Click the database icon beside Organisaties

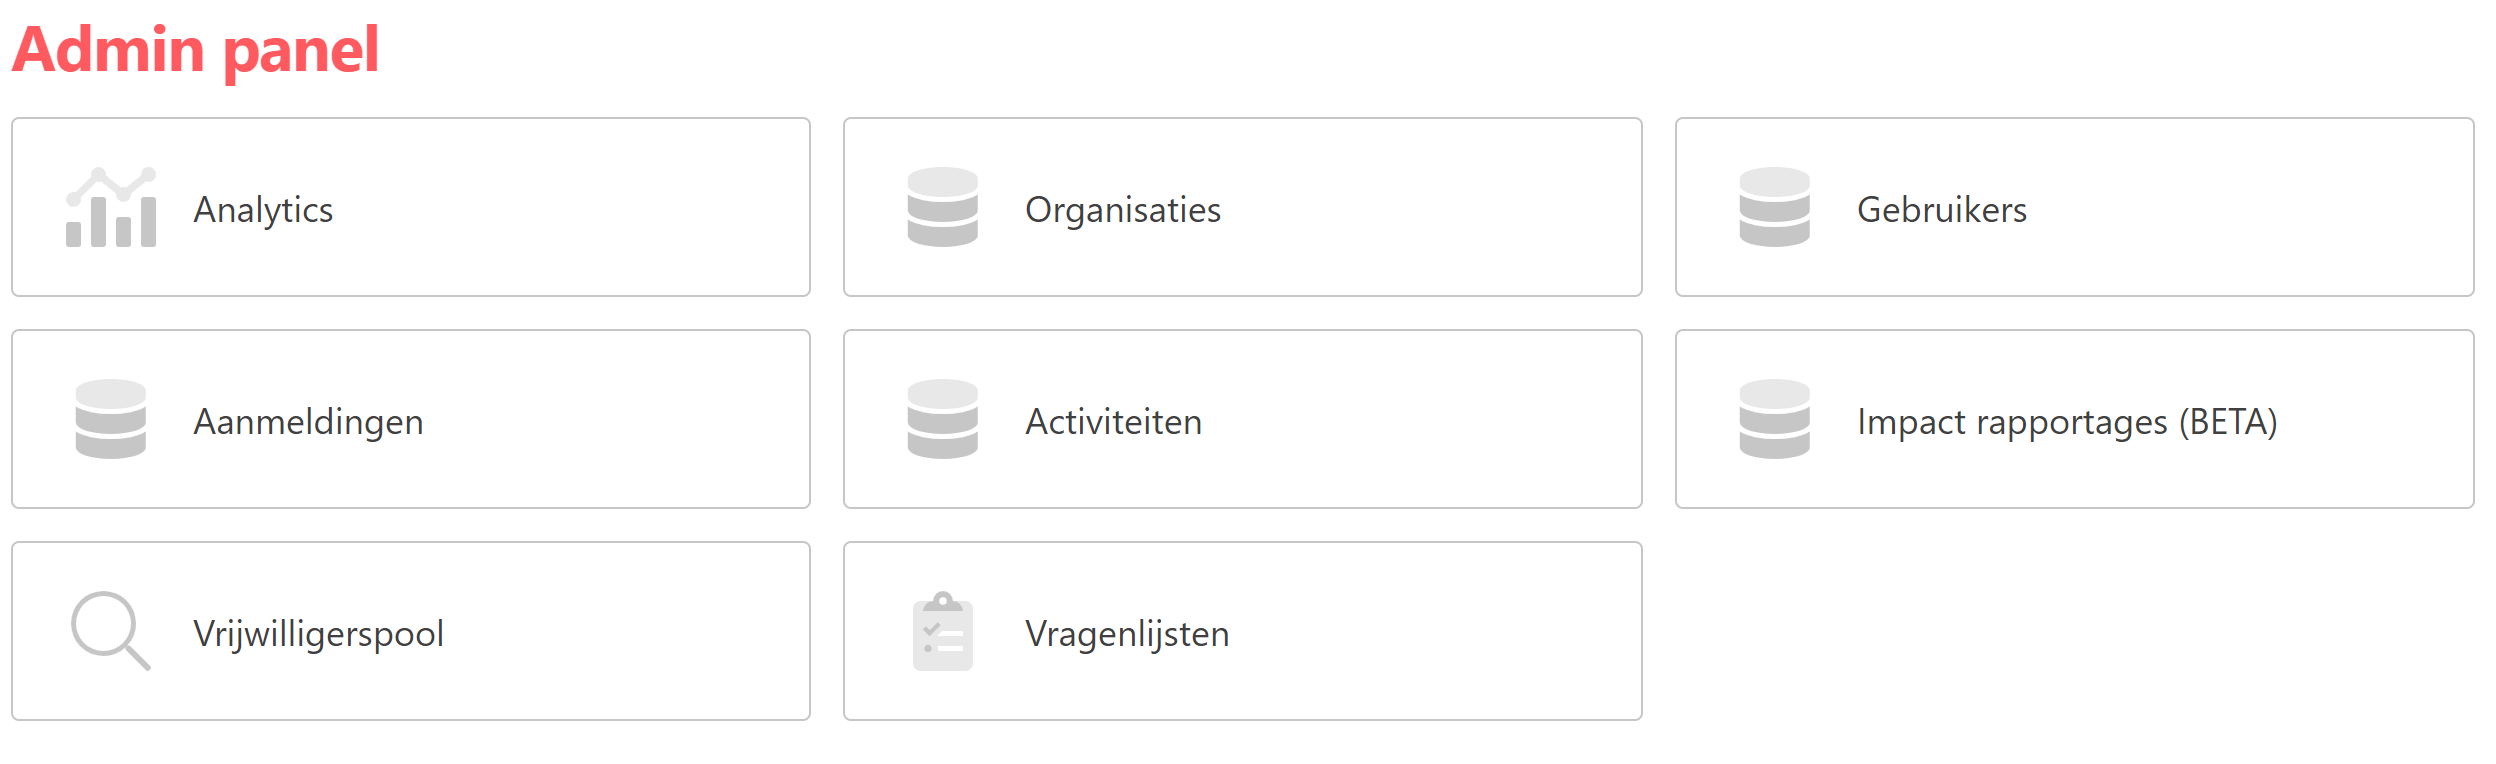(942, 207)
